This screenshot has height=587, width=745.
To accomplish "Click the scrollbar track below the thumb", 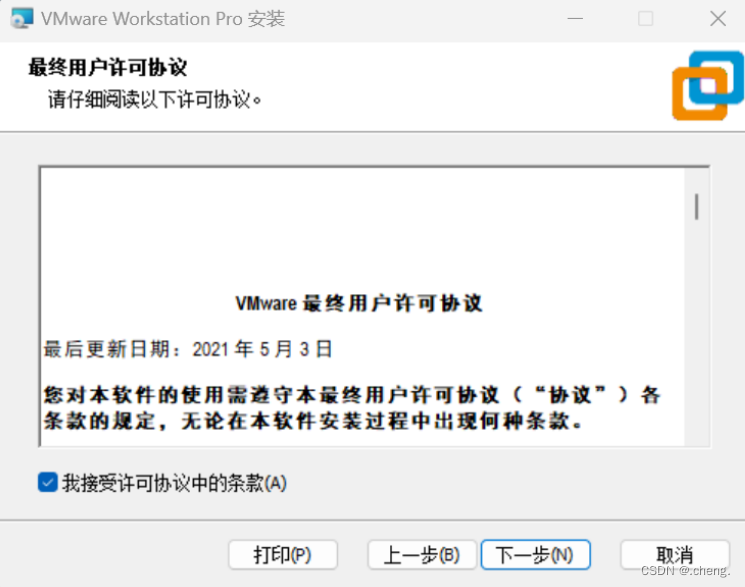I will pos(697,333).
